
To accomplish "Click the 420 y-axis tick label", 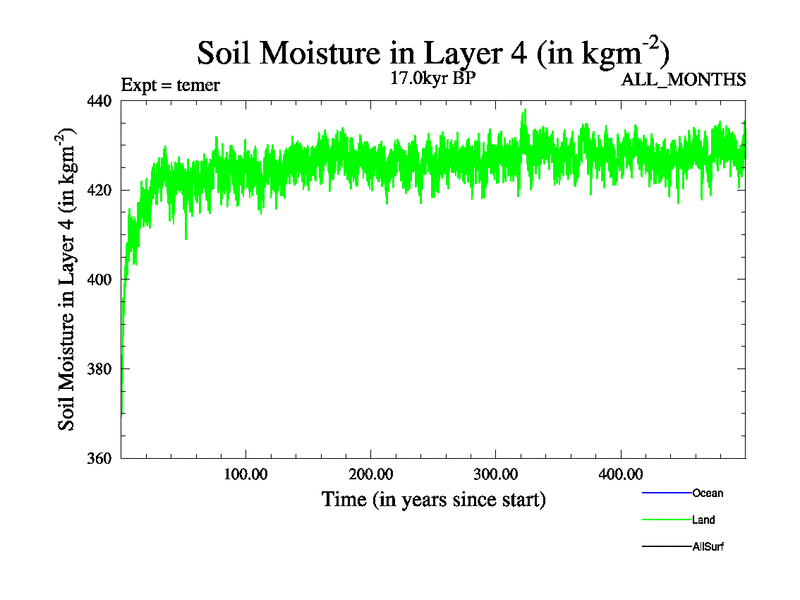I will coord(98,190).
